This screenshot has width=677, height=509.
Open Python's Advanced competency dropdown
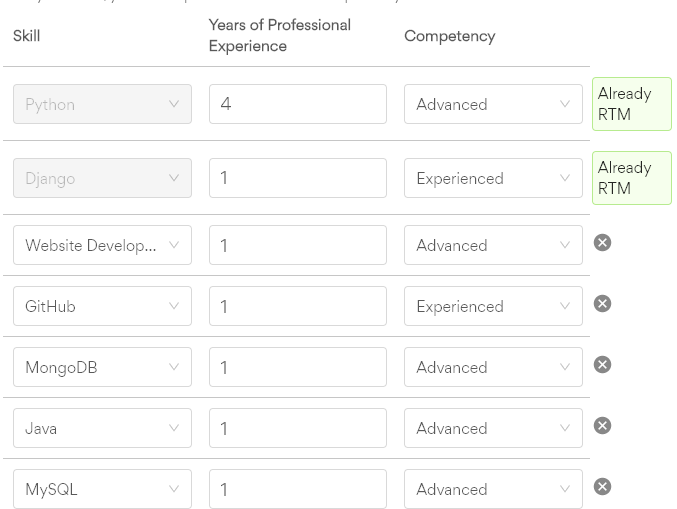coord(493,104)
